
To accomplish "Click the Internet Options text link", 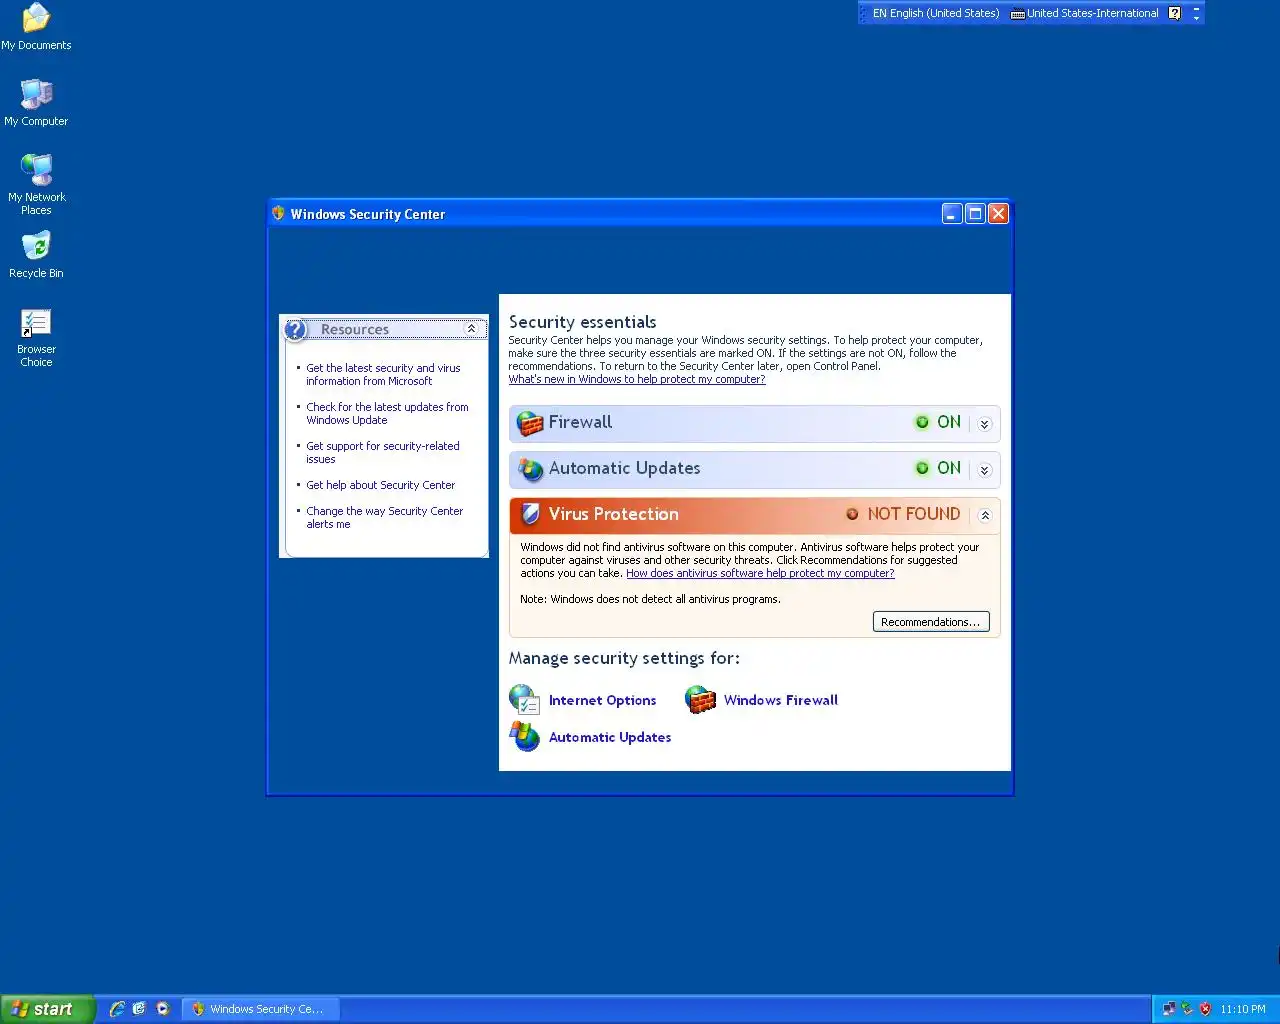I will pos(602,700).
